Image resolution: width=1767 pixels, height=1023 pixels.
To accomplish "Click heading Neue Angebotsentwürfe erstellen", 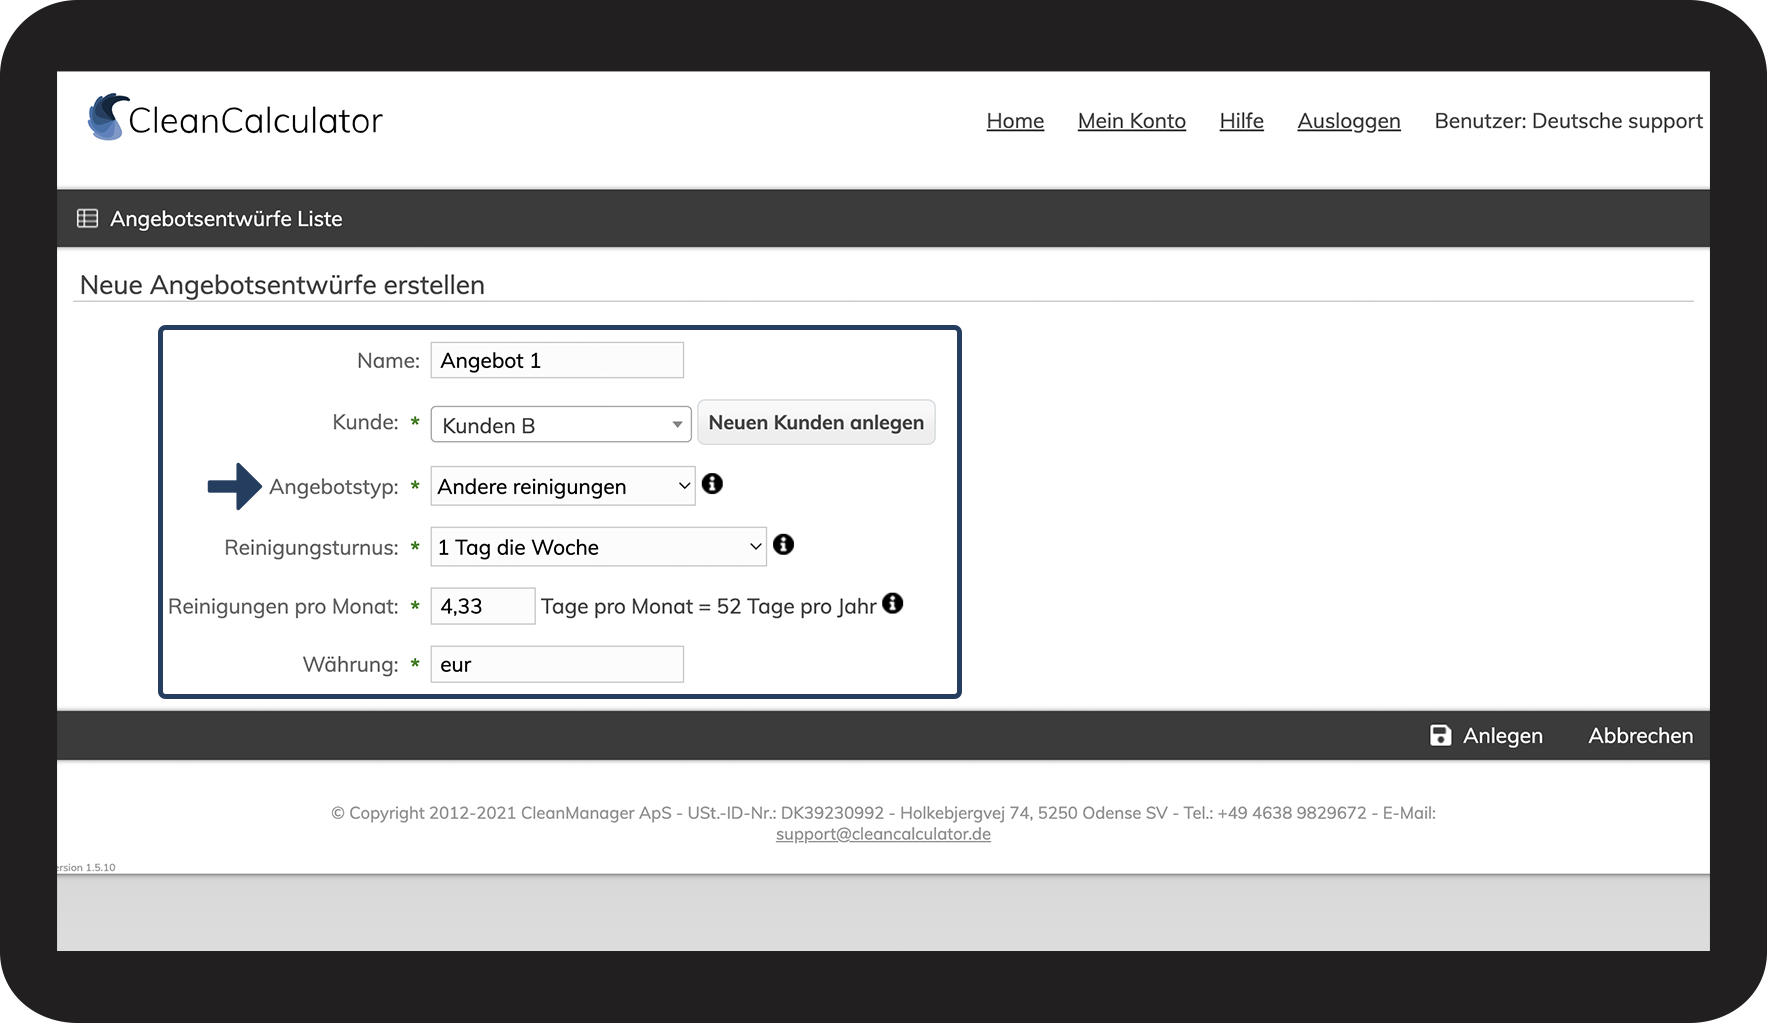I will click(x=282, y=285).
